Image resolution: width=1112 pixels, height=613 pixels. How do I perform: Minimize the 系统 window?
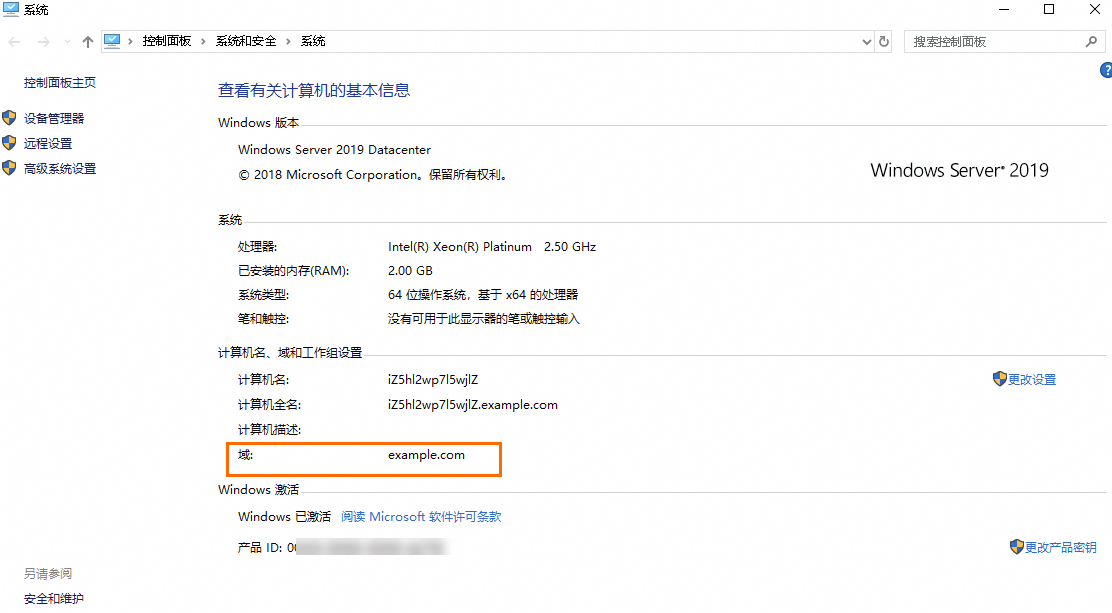click(x=1003, y=9)
